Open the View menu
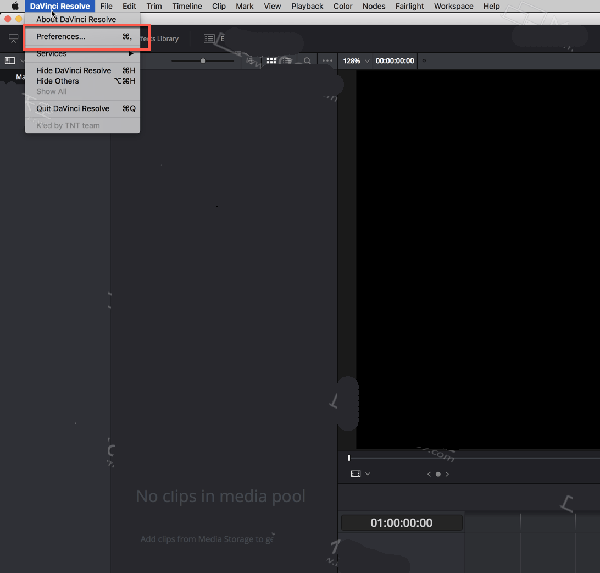Image resolution: width=600 pixels, height=573 pixels. (272, 6)
